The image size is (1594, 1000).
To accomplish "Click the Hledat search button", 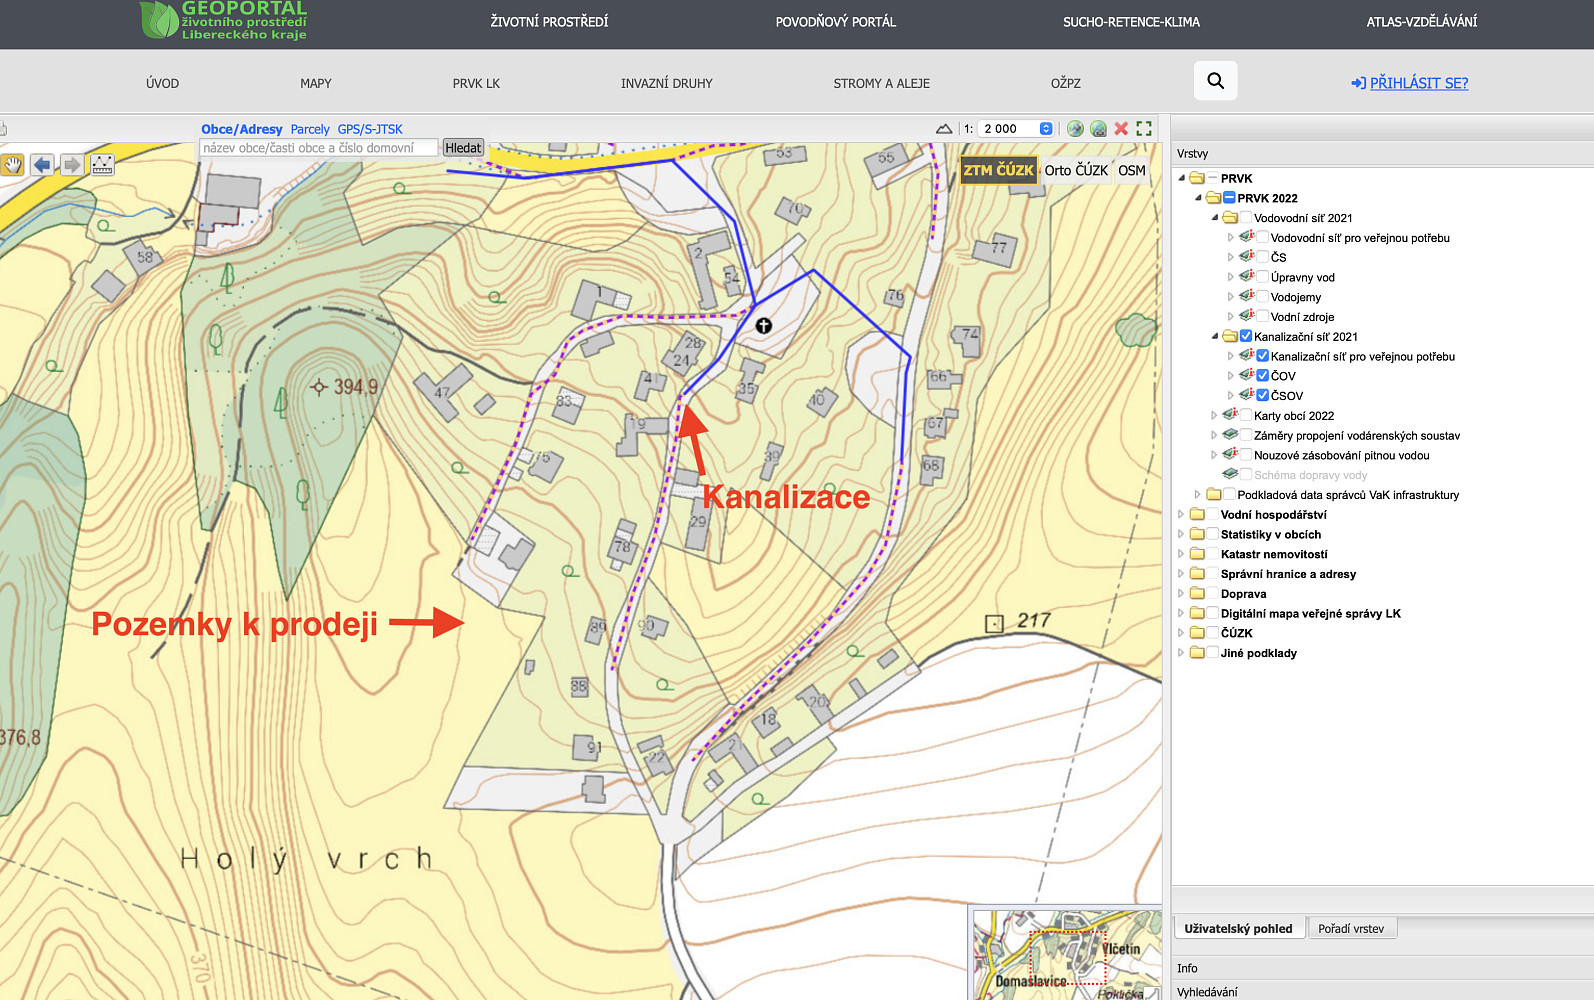I will pos(463,148).
